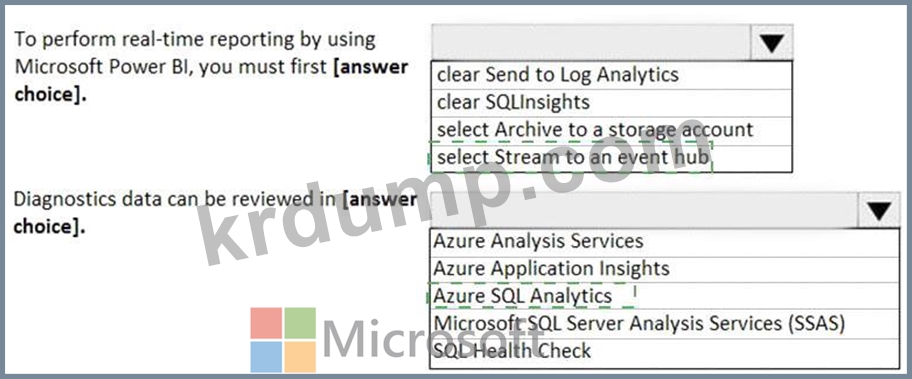Choose Azure Analysis Services option

click(x=664, y=242)
